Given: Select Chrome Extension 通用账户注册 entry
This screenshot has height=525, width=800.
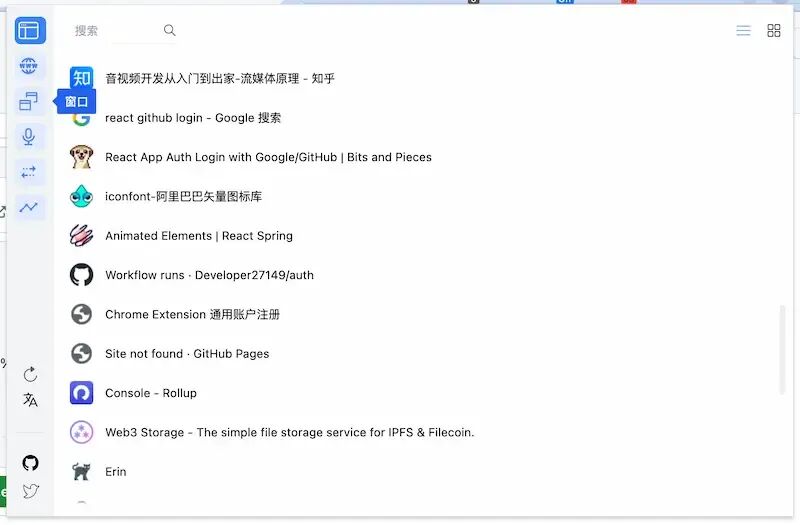Looking at the screenshot, I should click(x=192, y=314).
